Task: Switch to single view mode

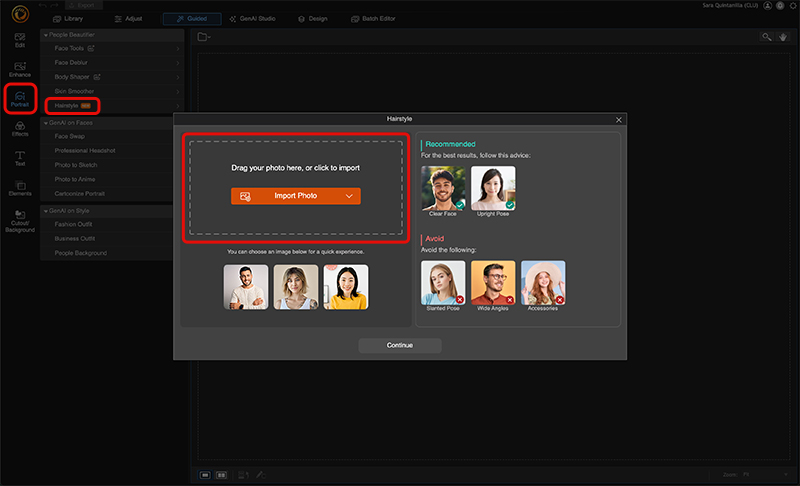Action: pyautogui.click(x=205, y=475)
